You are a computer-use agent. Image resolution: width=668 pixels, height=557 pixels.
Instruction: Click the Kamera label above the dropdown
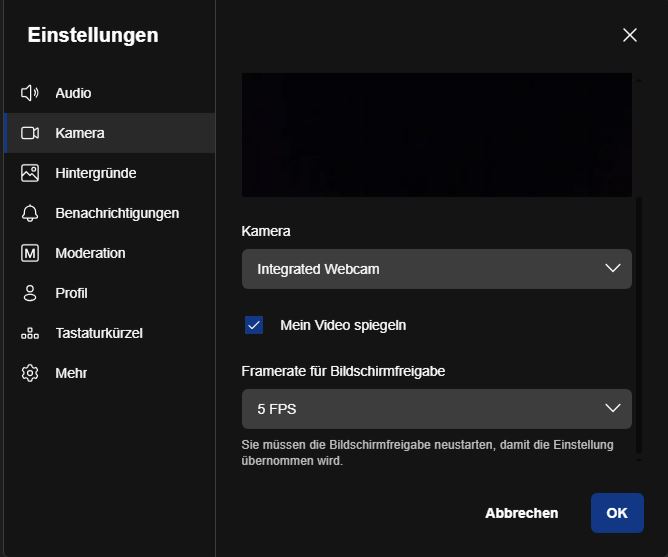[266, 231]
